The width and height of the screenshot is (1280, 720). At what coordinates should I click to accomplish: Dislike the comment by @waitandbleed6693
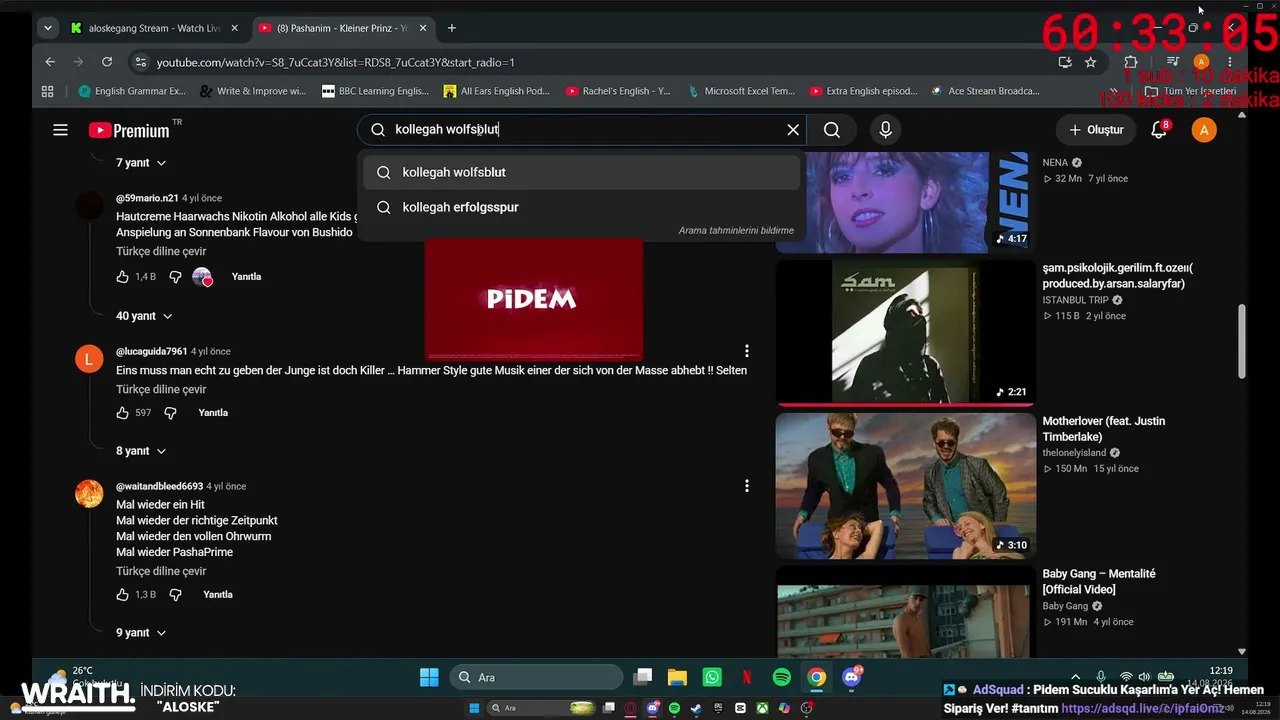coord(175,595)
